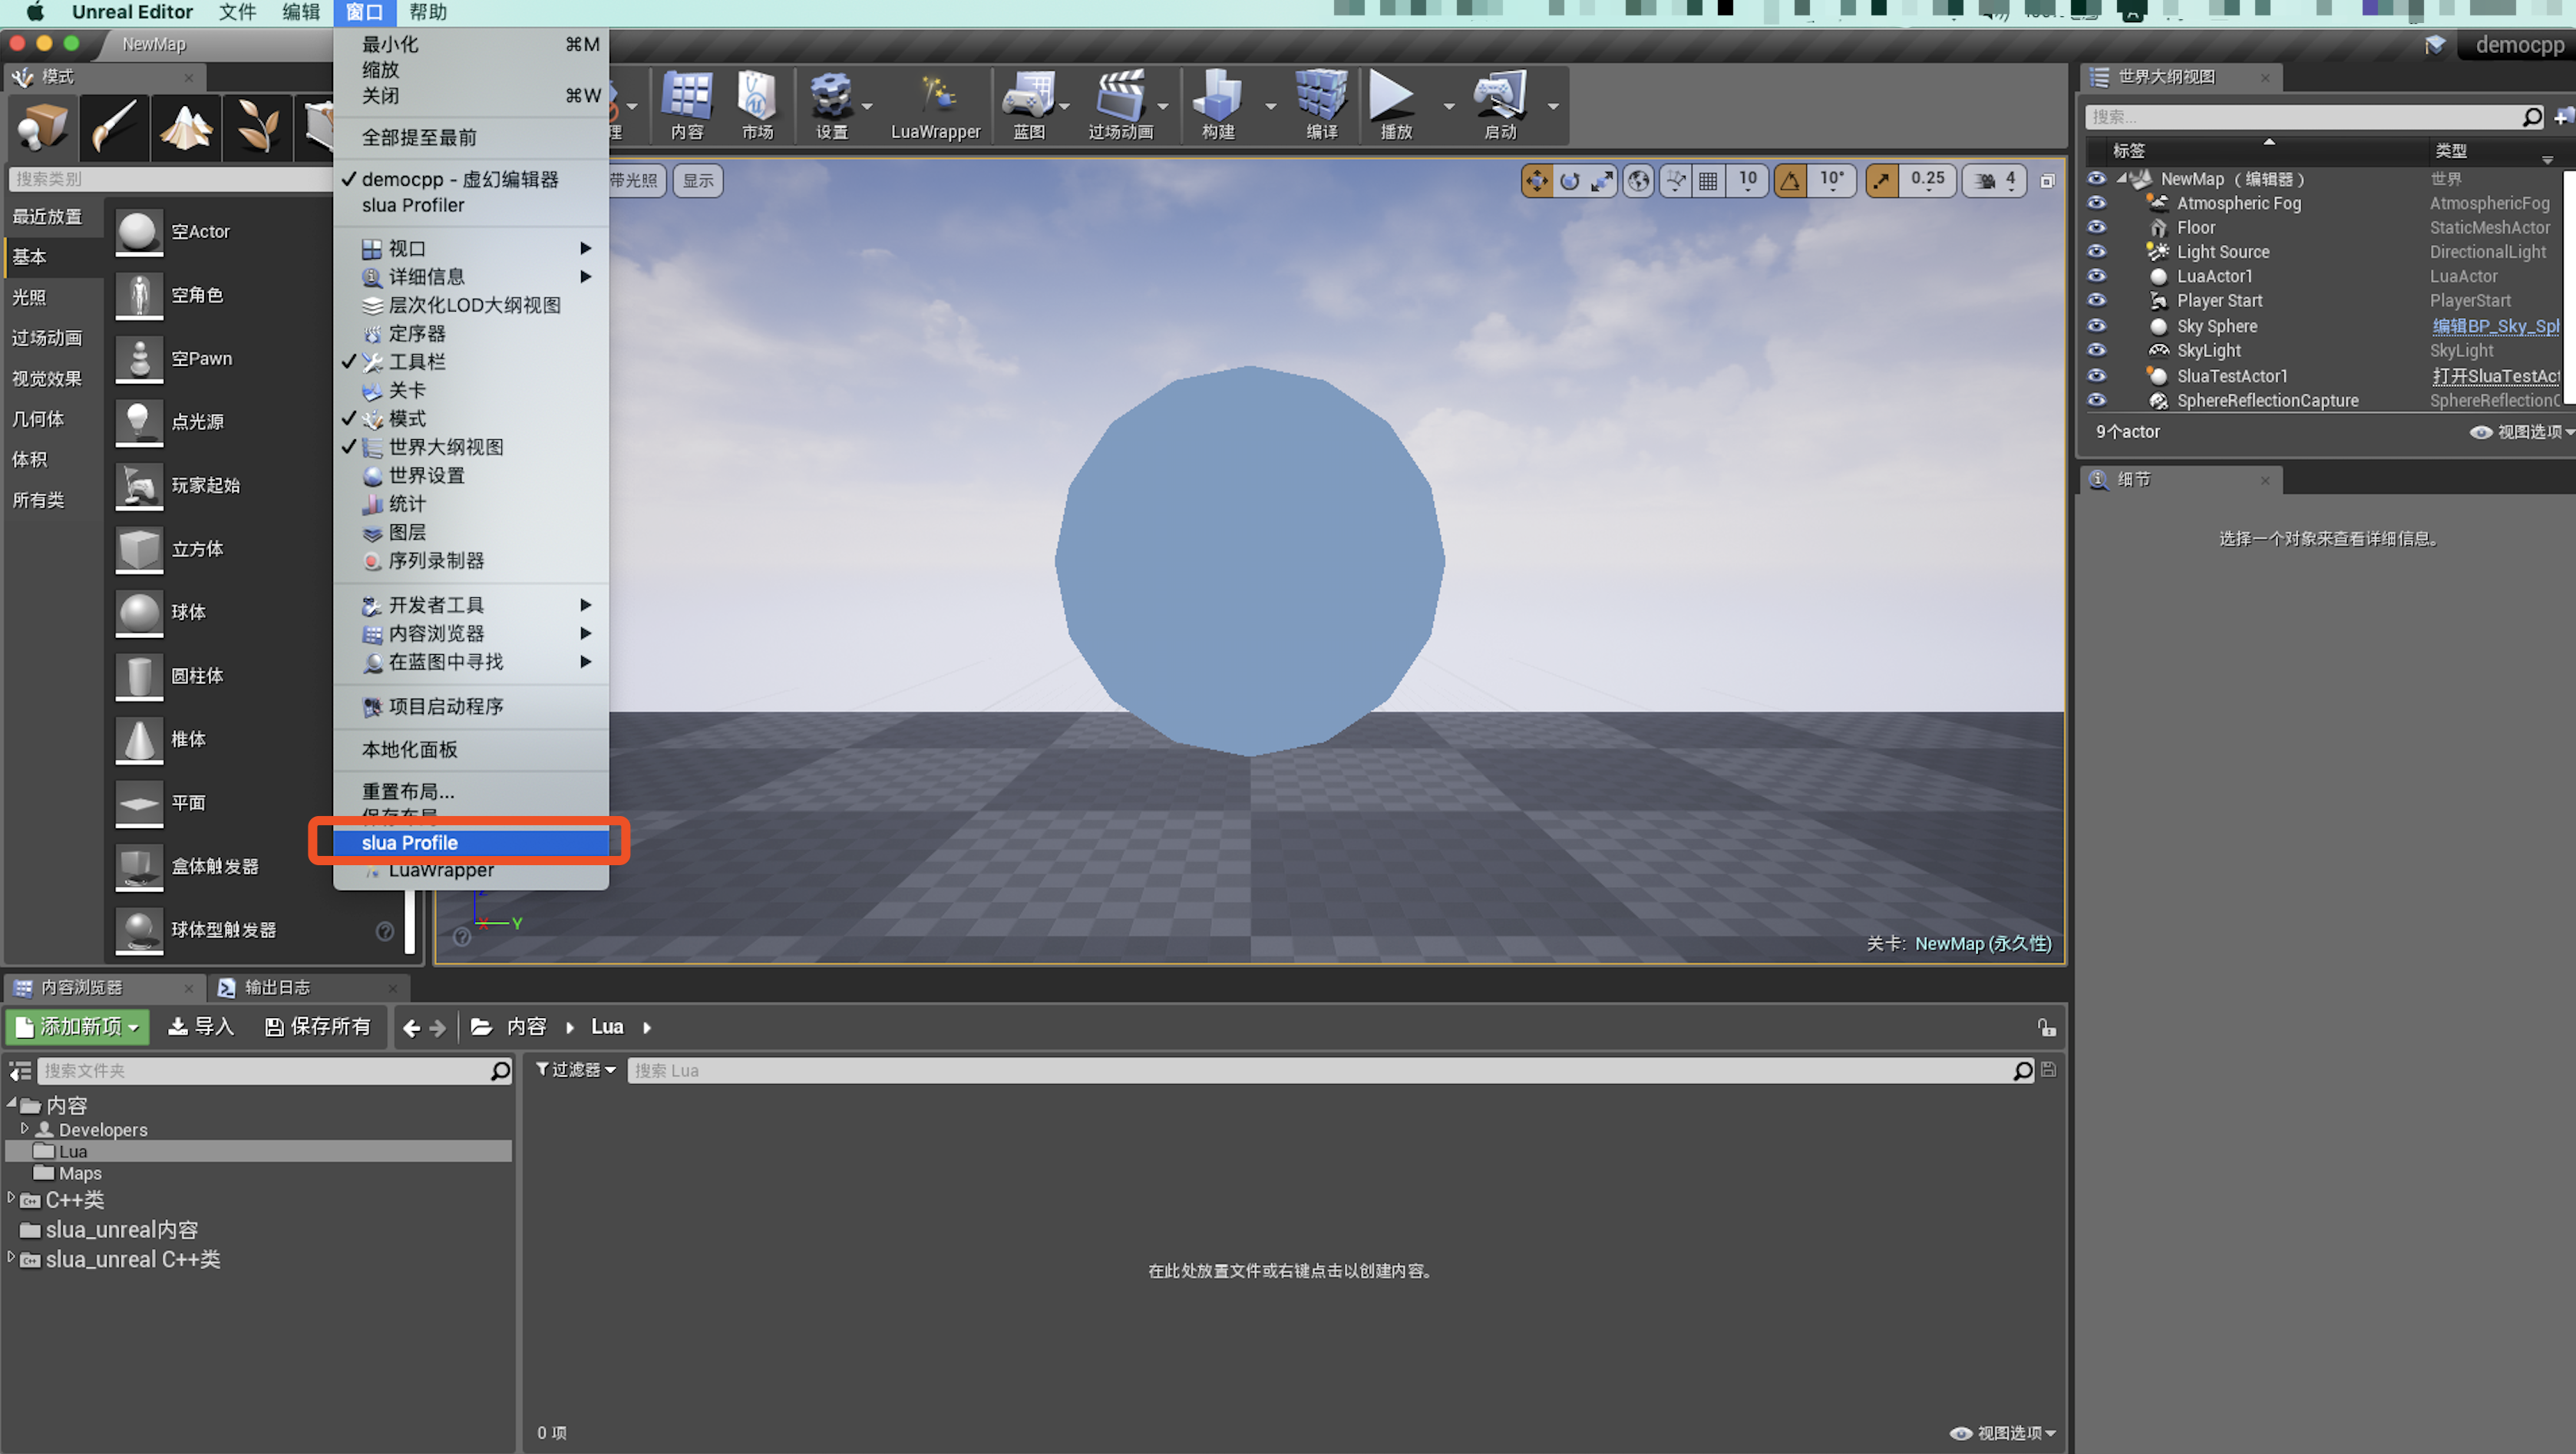Click the 编辑BP_Sky_Sph link
Screen dimensions: 2576x1454
click(x=2495, y=327)
